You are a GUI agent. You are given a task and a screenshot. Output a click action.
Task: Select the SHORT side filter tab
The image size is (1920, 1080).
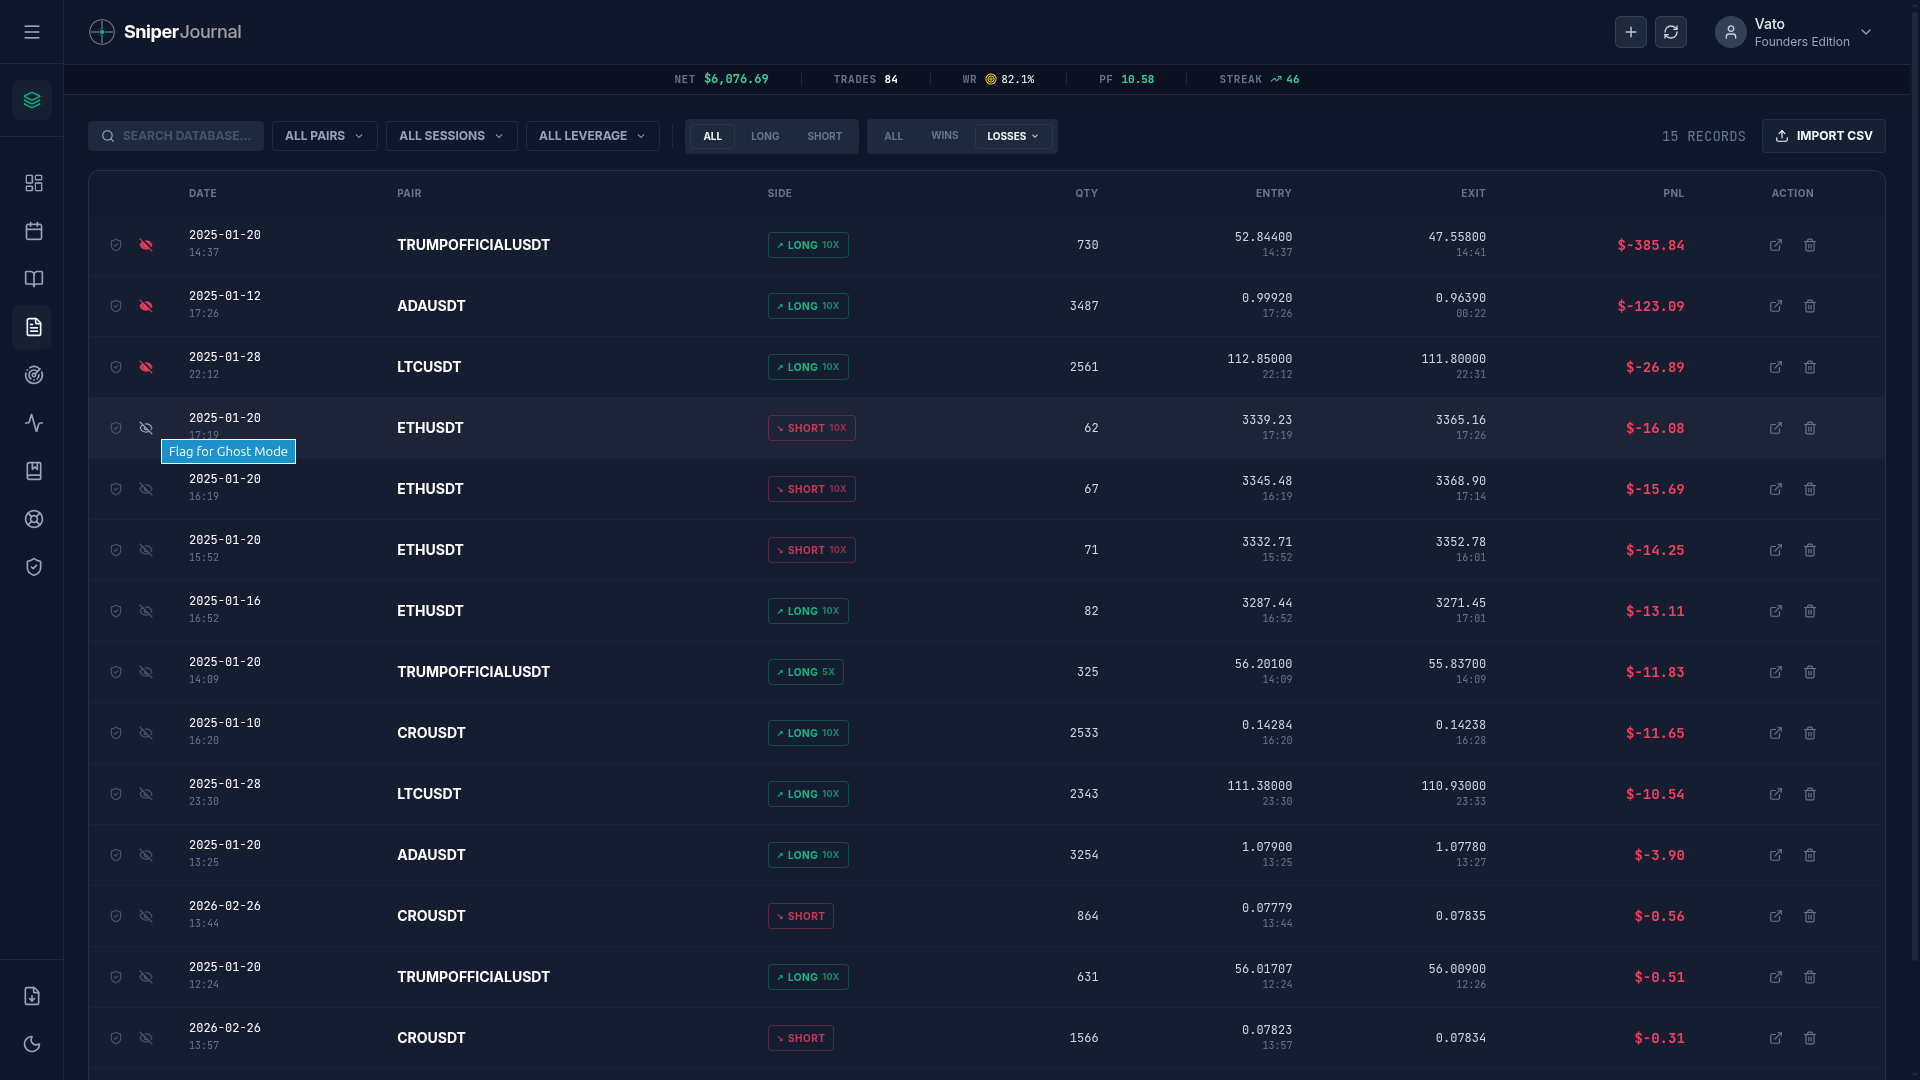coord(825,136)
